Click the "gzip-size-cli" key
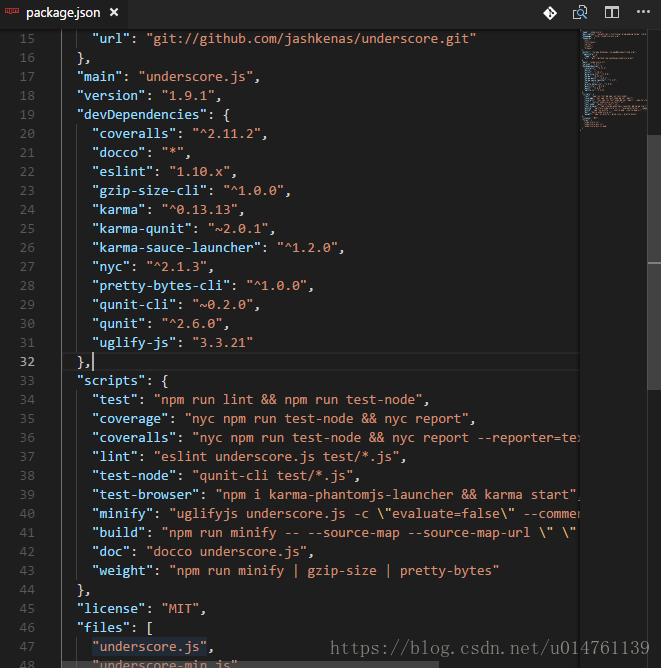The width and height of the screenshot is (661, 668). coord(149,190)
